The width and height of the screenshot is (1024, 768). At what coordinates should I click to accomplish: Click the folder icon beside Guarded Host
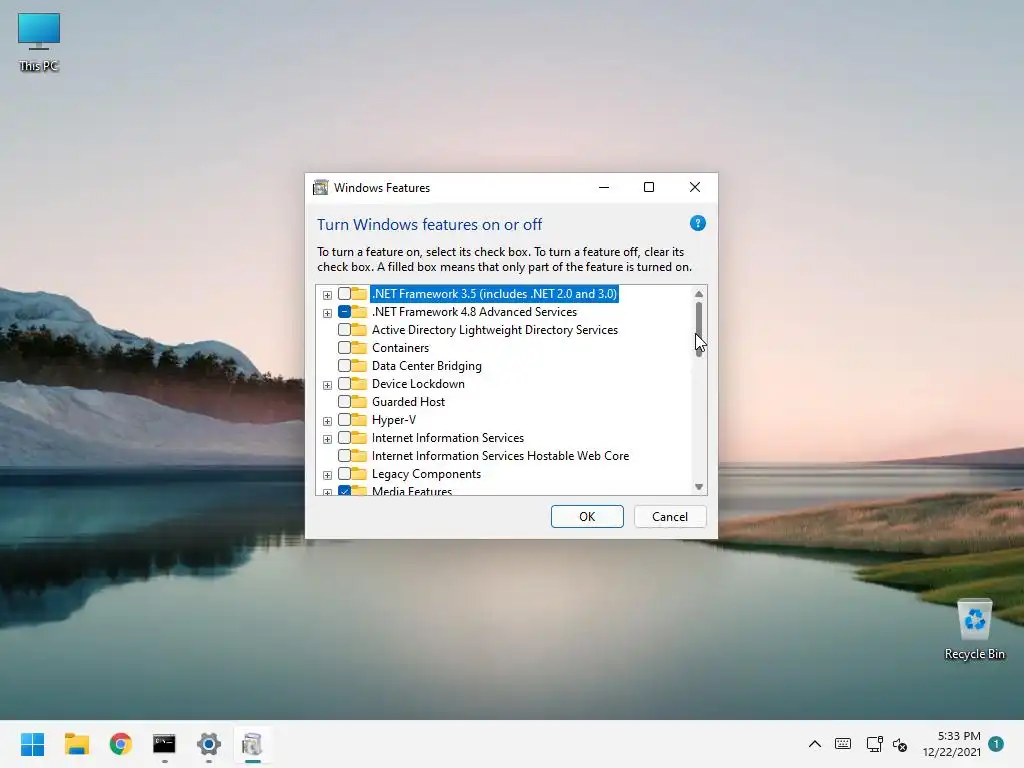tap(359, 402)
